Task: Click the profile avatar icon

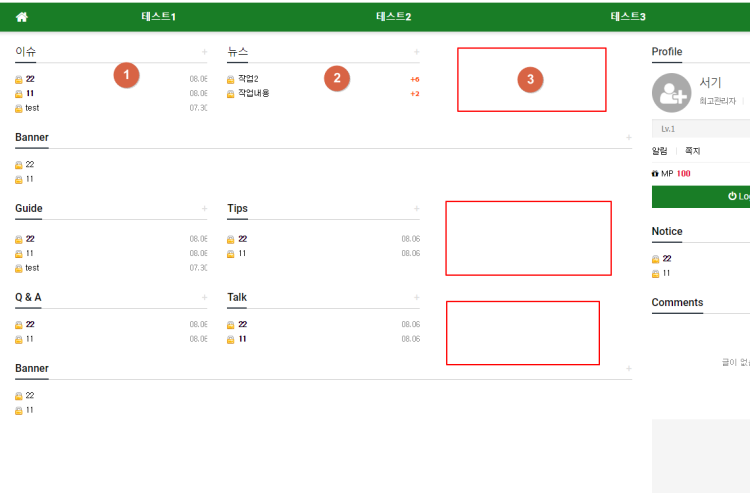Action: (x=671, y=92)
